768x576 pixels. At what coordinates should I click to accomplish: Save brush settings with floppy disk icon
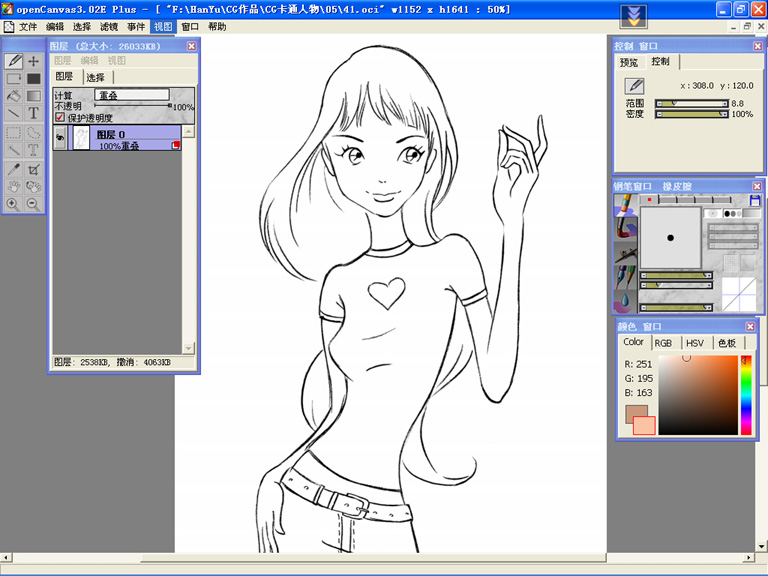tap(754, 200)
